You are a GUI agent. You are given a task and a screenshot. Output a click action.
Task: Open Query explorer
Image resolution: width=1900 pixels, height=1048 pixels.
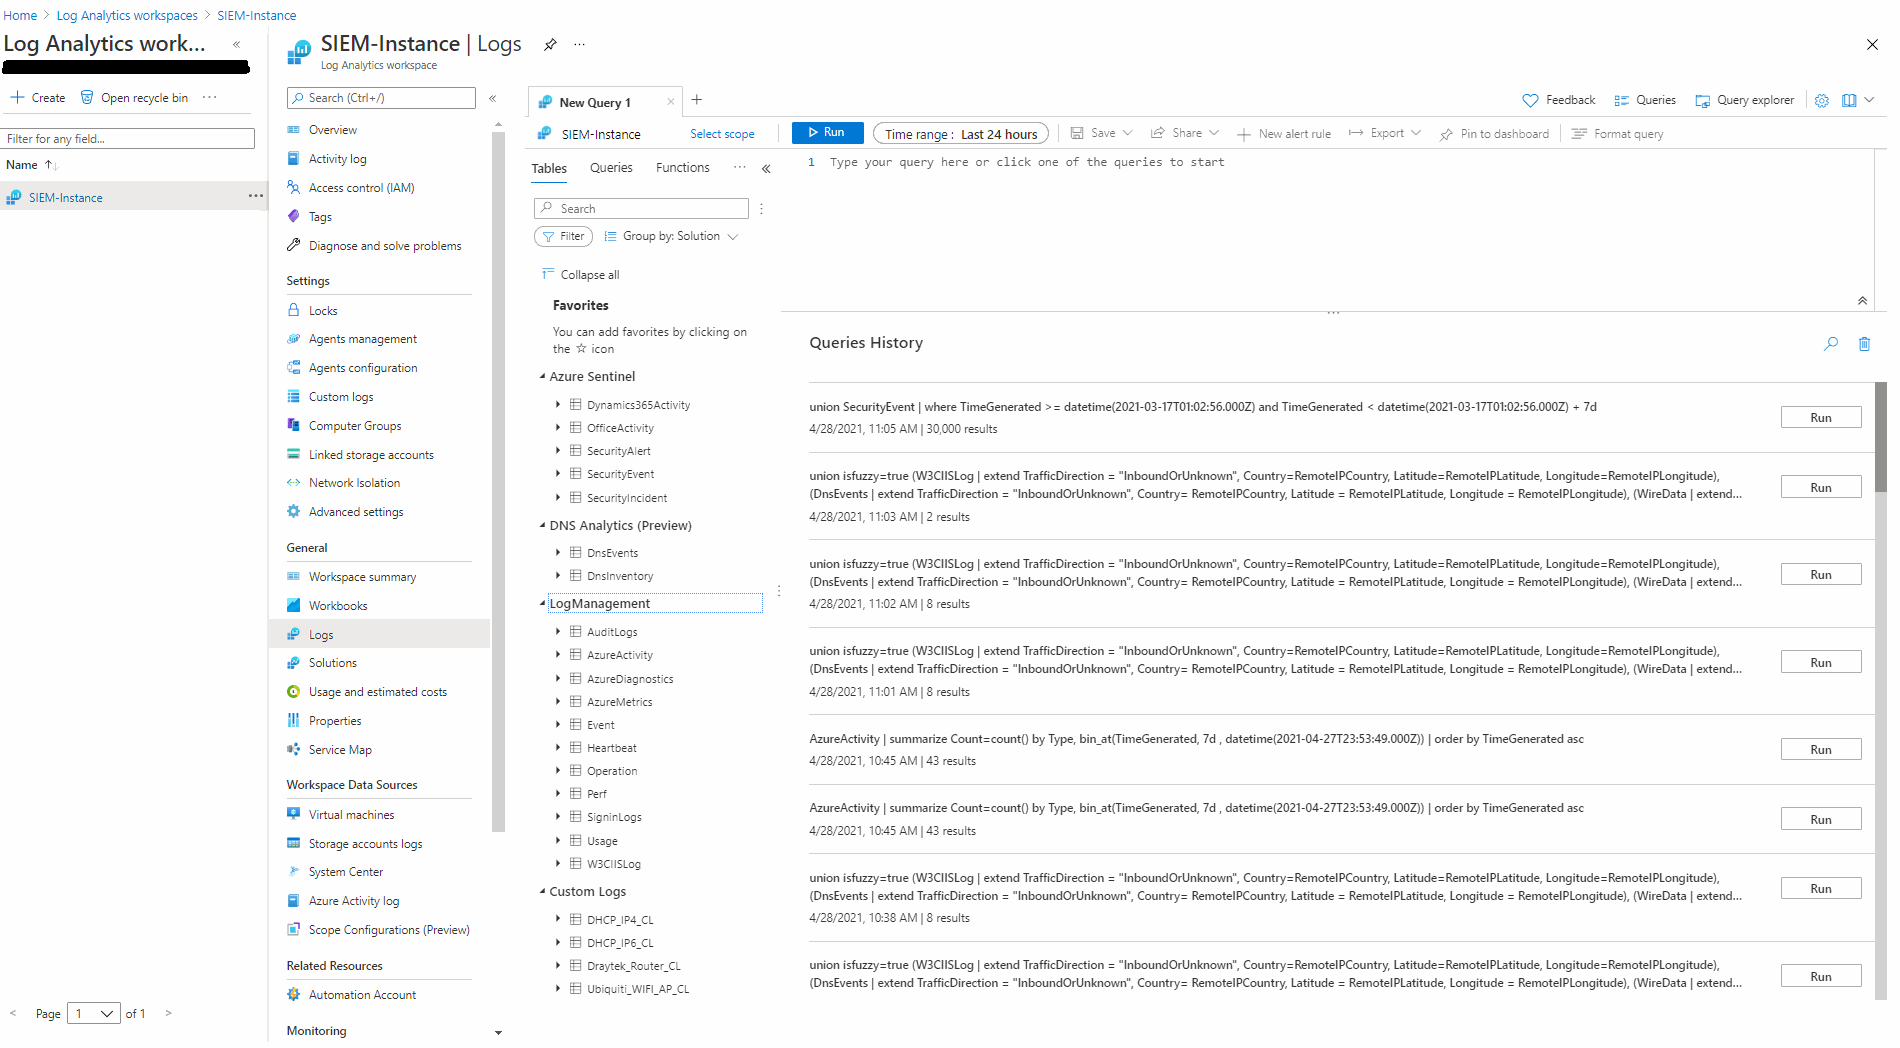pyautogui.click(x=1745, y=100)
